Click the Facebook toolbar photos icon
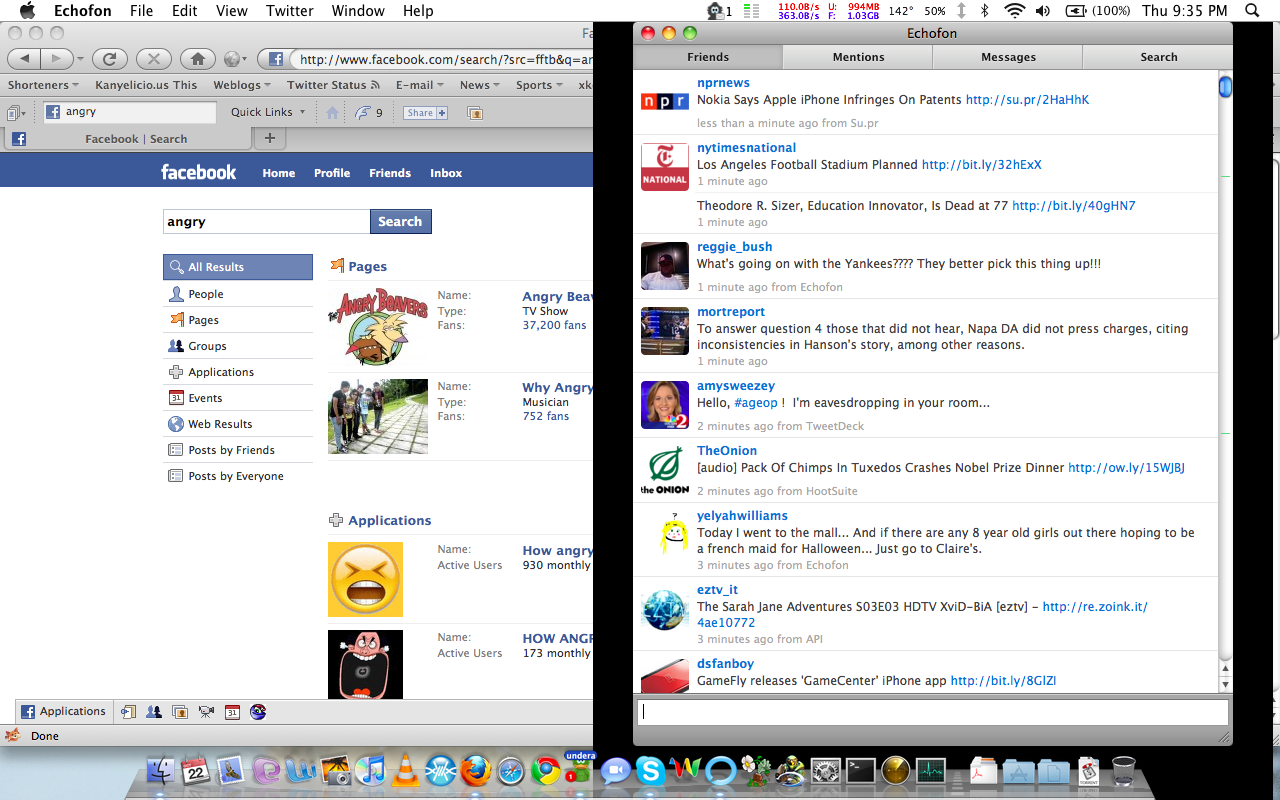1280x800 pixels. coord(474,113)
